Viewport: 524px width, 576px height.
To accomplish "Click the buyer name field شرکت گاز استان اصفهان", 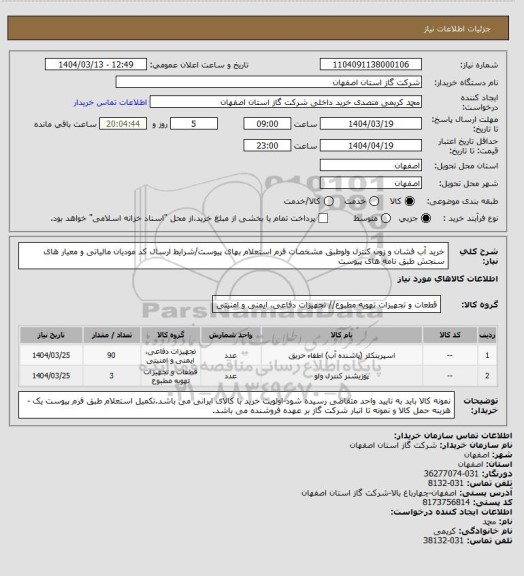I will pyautogui.click(x=269, y=82).
